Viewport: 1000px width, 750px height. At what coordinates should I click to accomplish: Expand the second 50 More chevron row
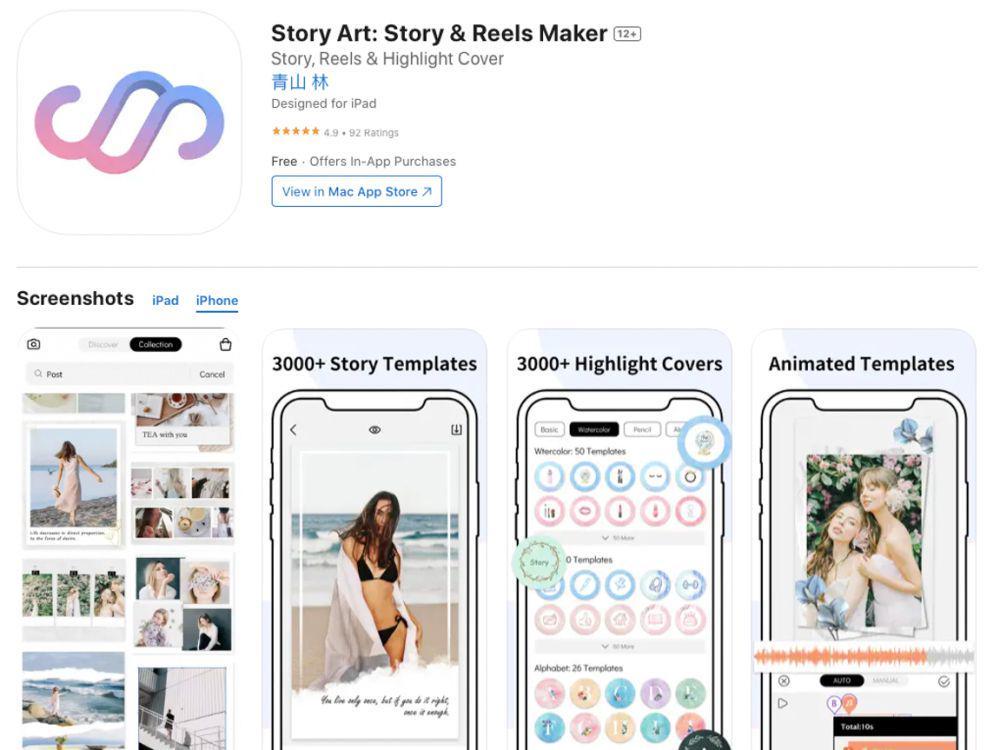618,647
